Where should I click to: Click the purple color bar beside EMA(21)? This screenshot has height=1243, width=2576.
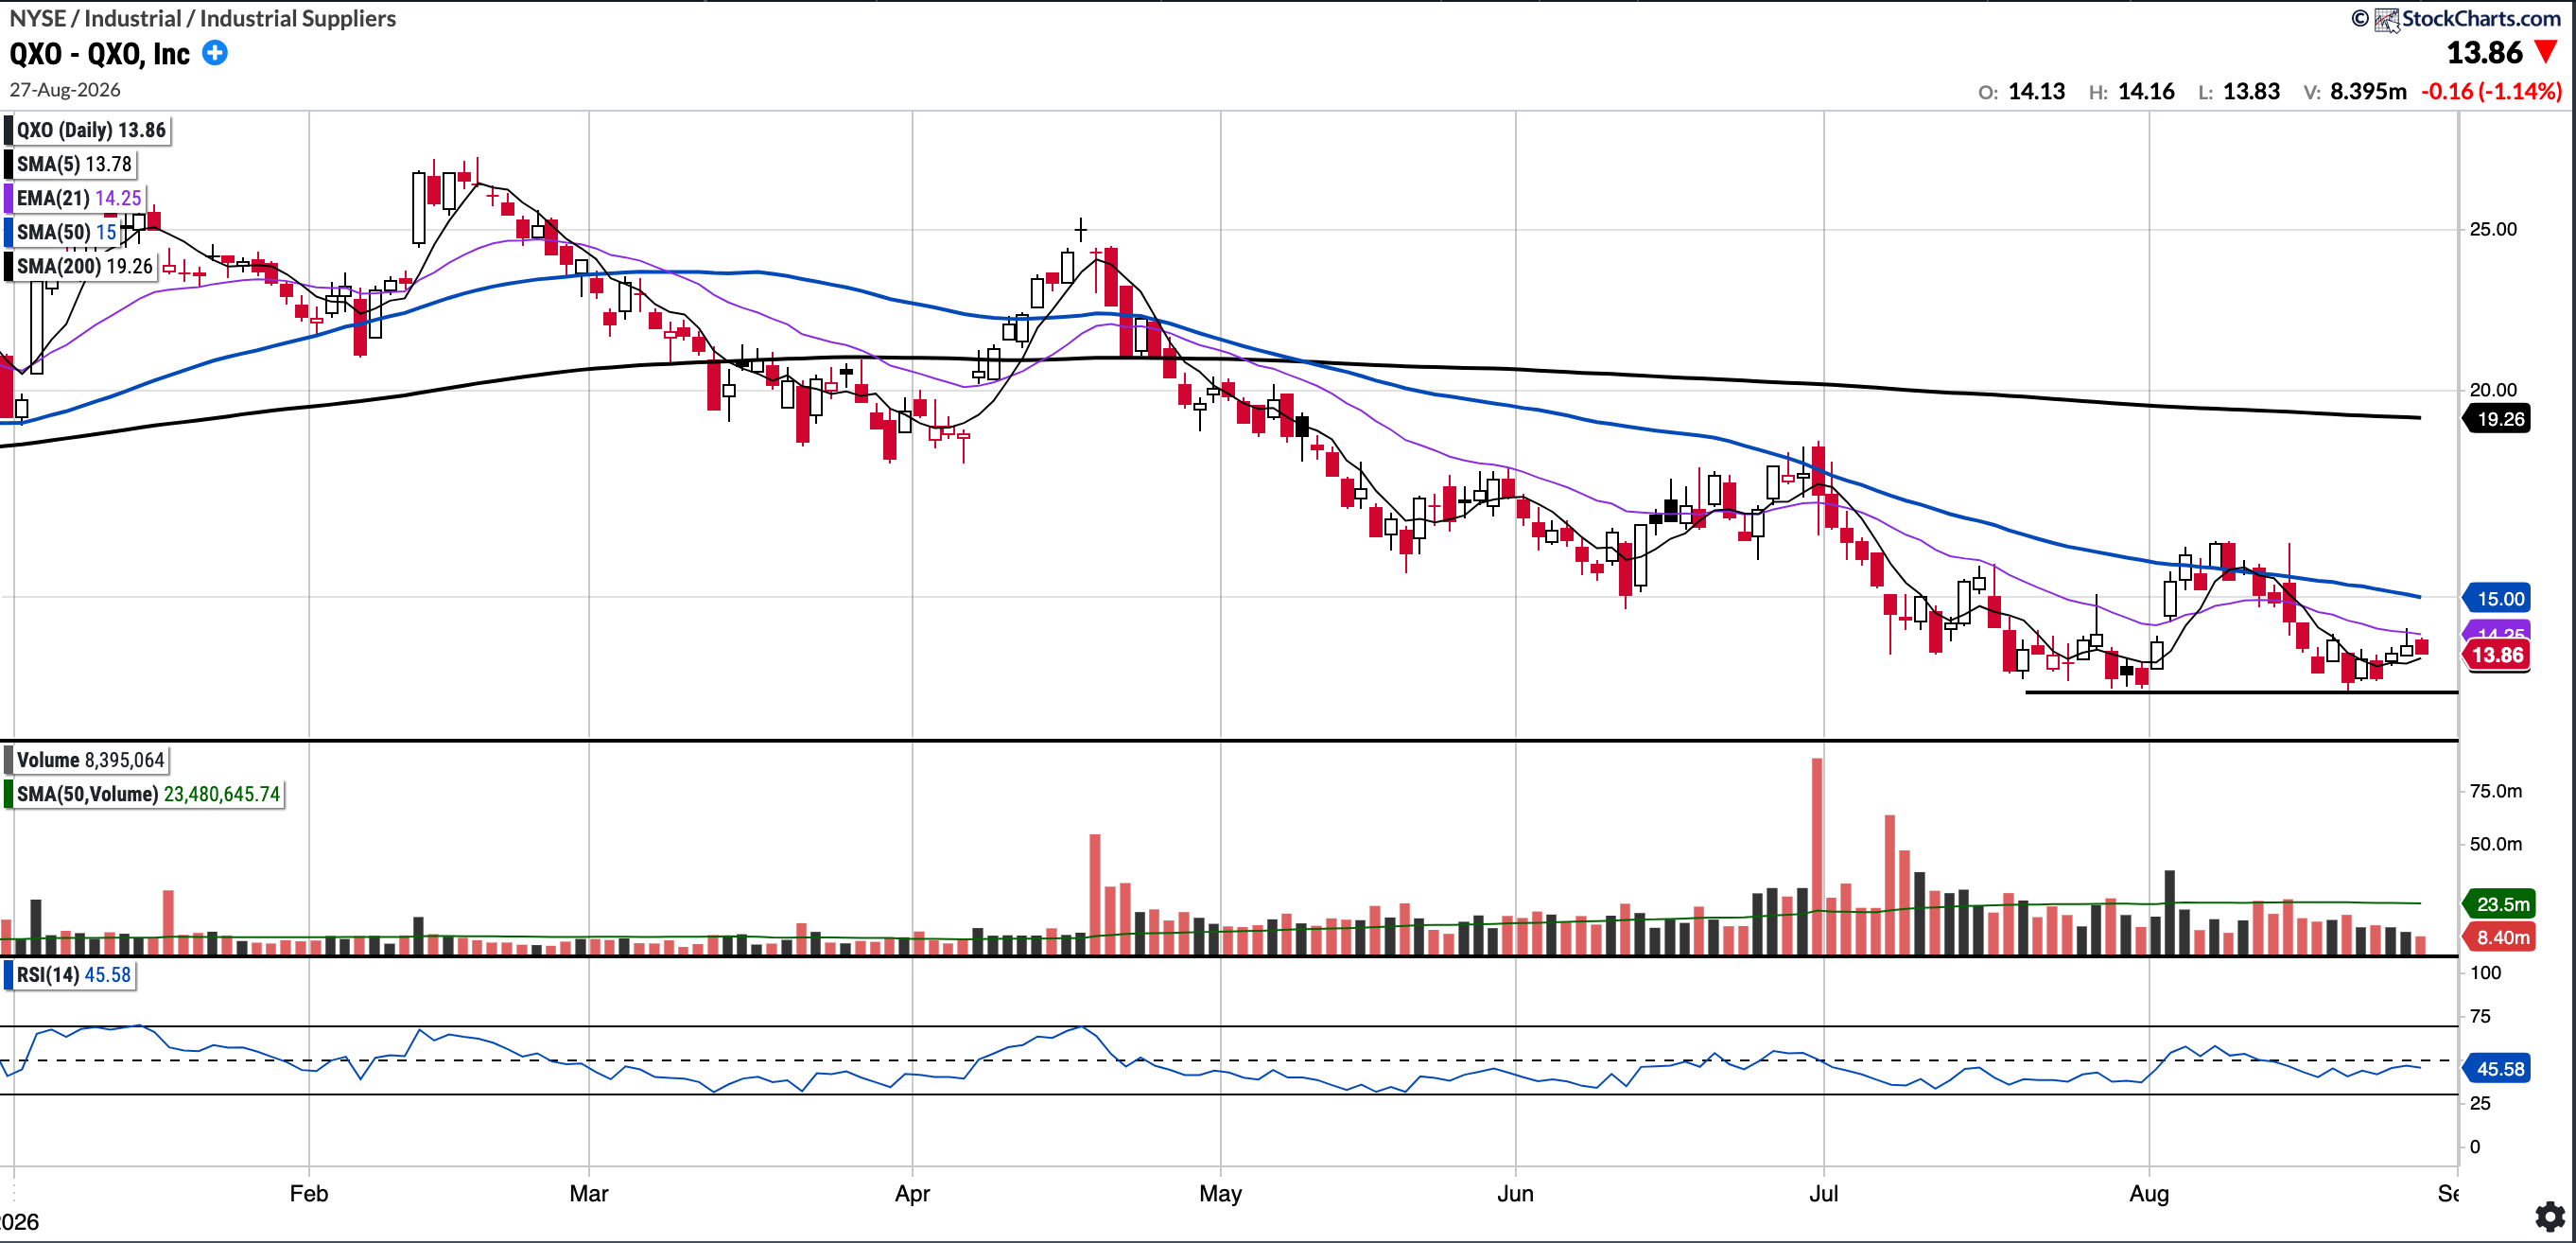pyautogui.click(x=9, y=198)
